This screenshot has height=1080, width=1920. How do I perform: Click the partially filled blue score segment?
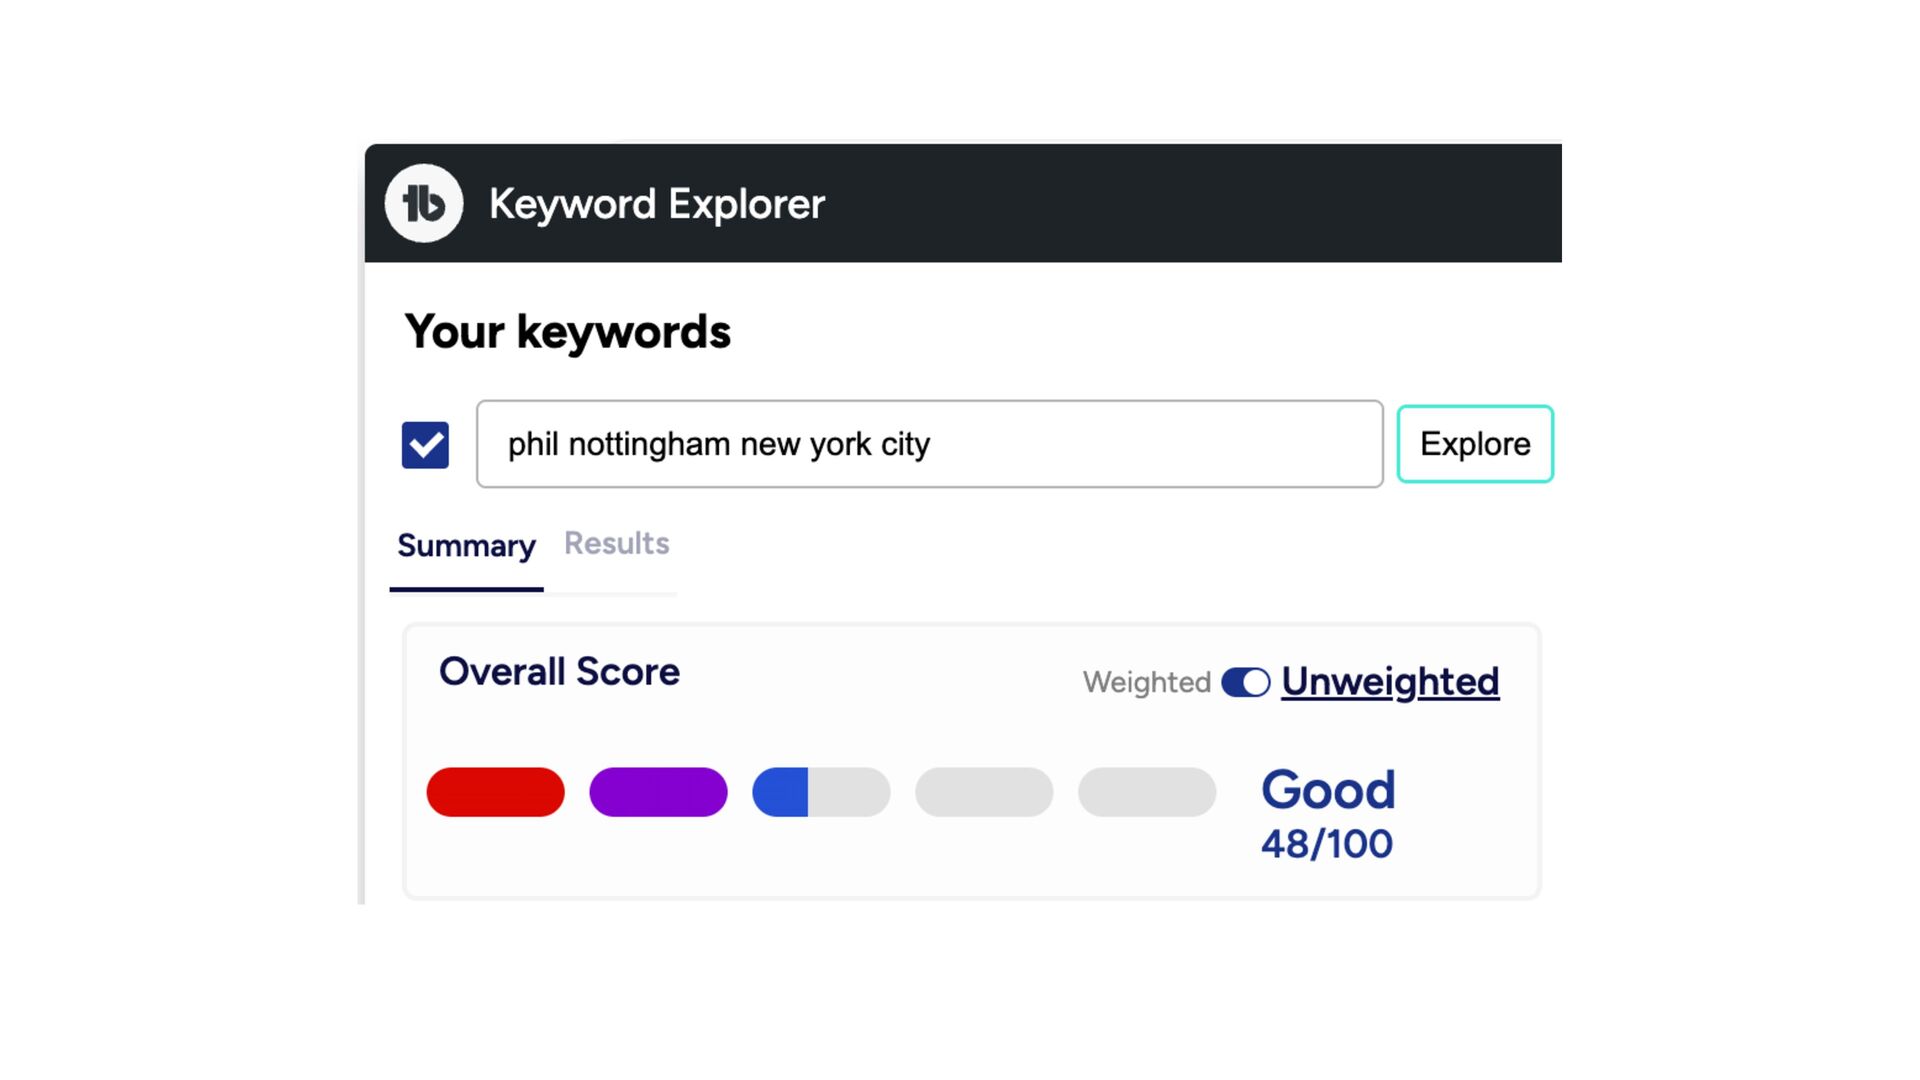821,792
